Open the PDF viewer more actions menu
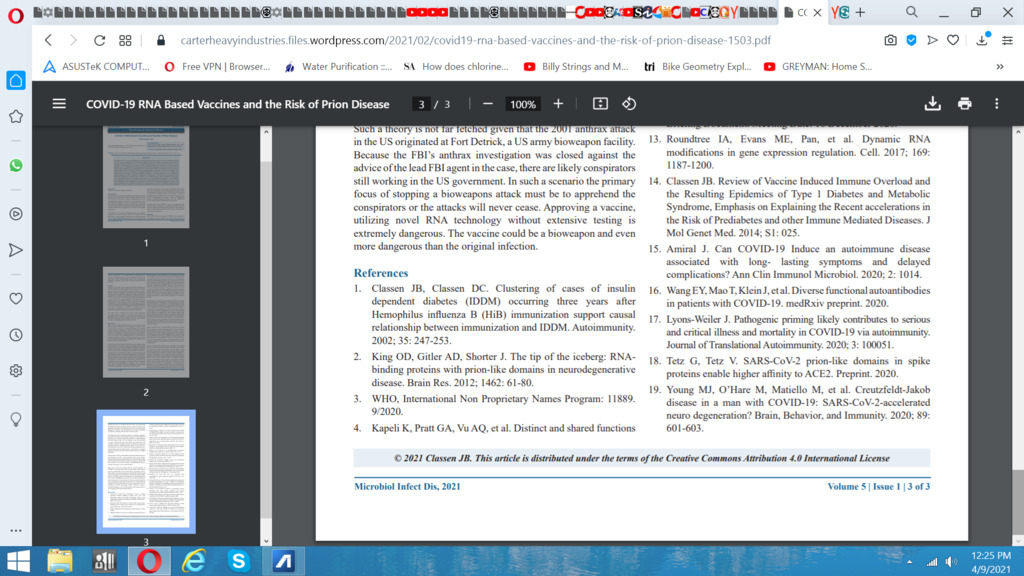 pos(996,104)
